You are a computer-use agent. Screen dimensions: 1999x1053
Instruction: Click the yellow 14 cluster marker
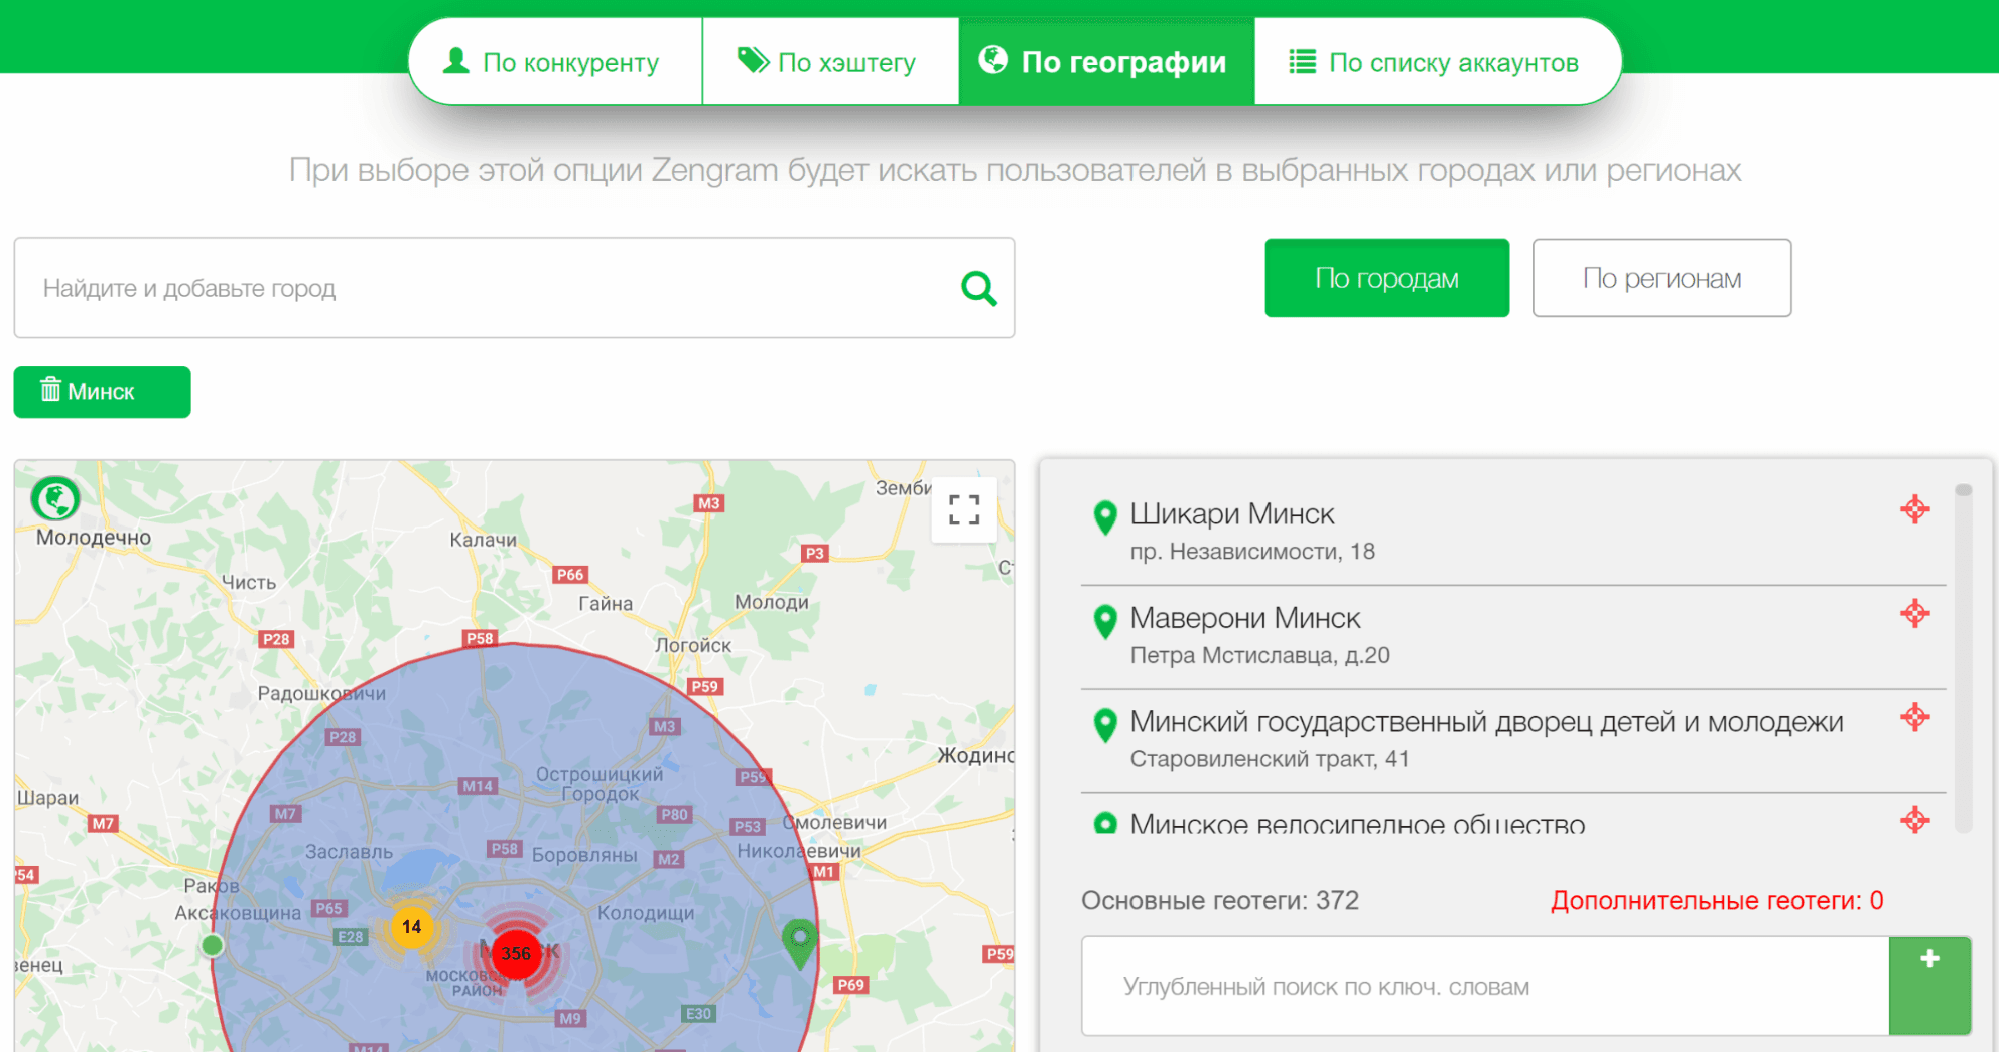(x=411, y=927)
